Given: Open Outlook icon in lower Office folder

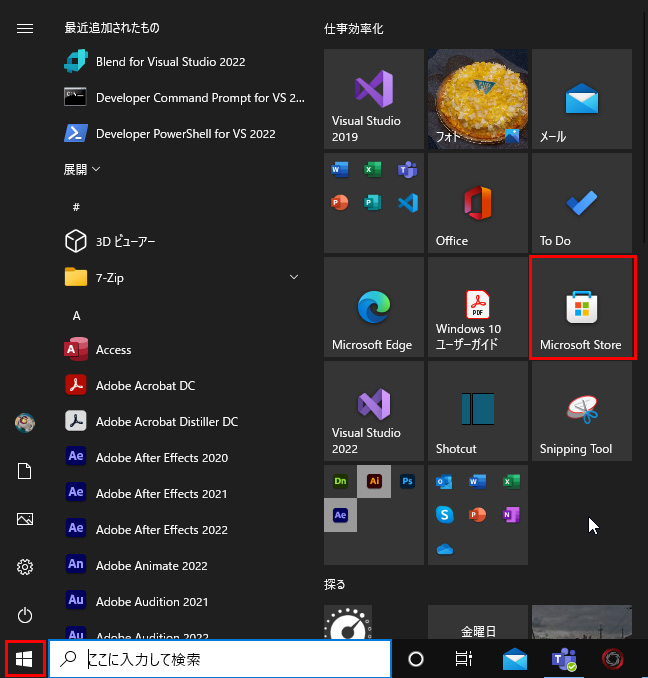Looking at the screenshot, I should [x=444, y=481].
